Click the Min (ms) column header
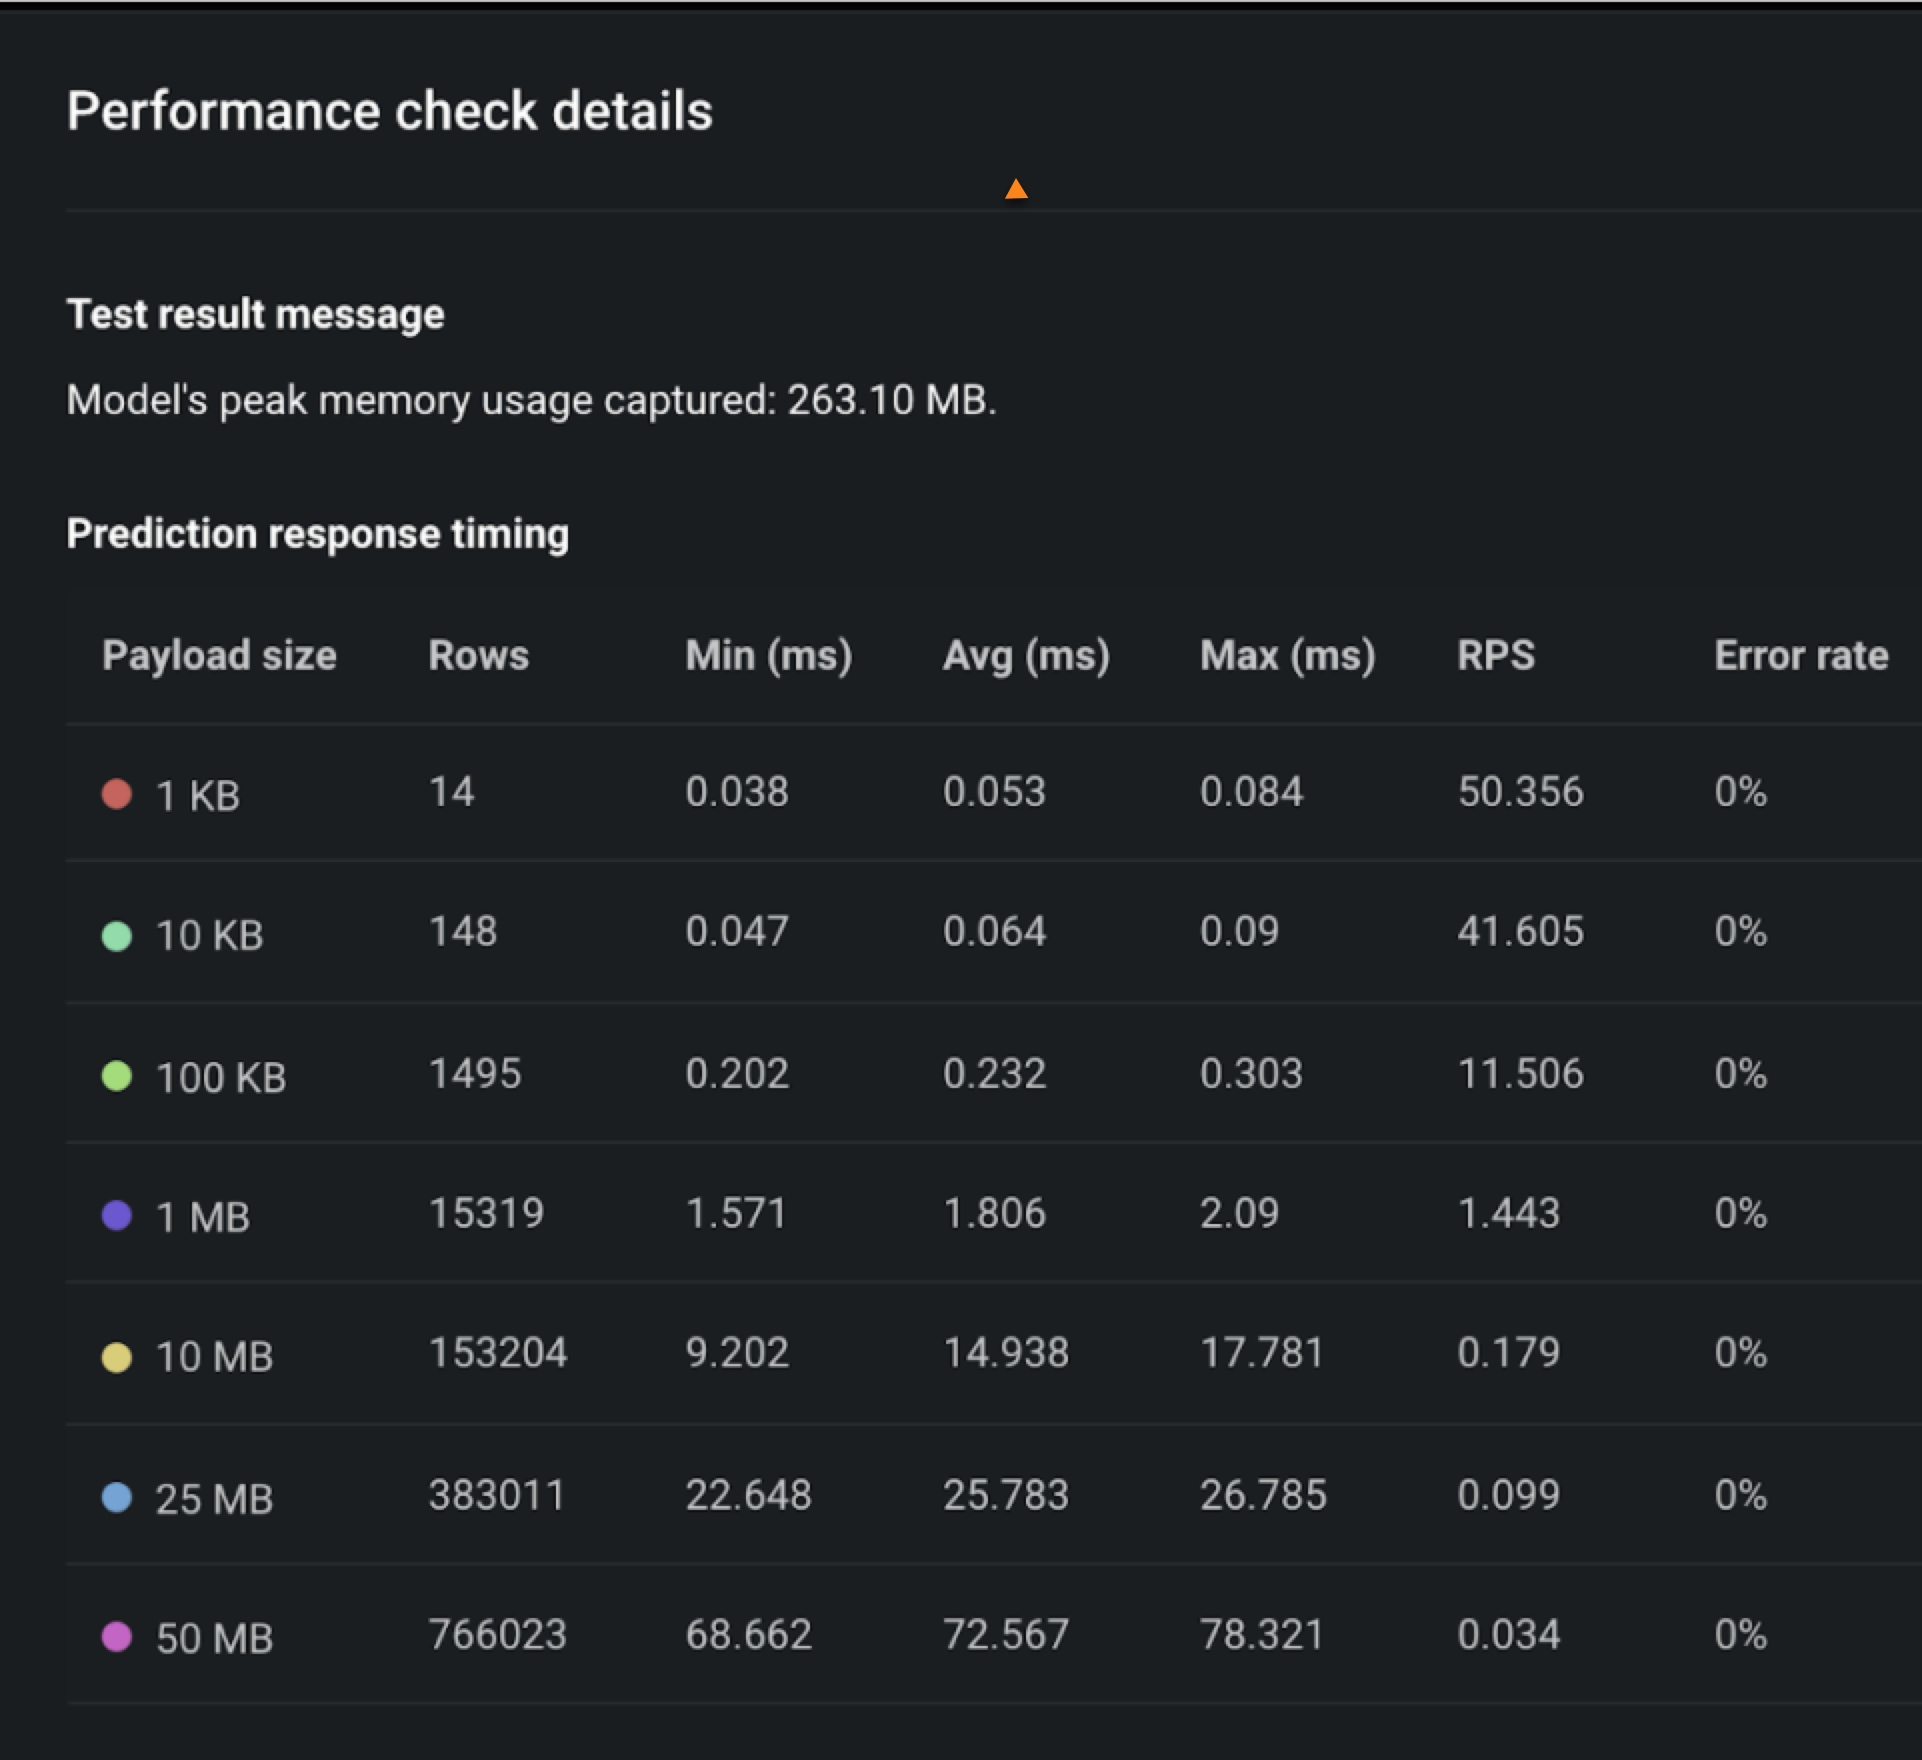Viewport: 1922px width, 1760px height. (x=768, y=656)
